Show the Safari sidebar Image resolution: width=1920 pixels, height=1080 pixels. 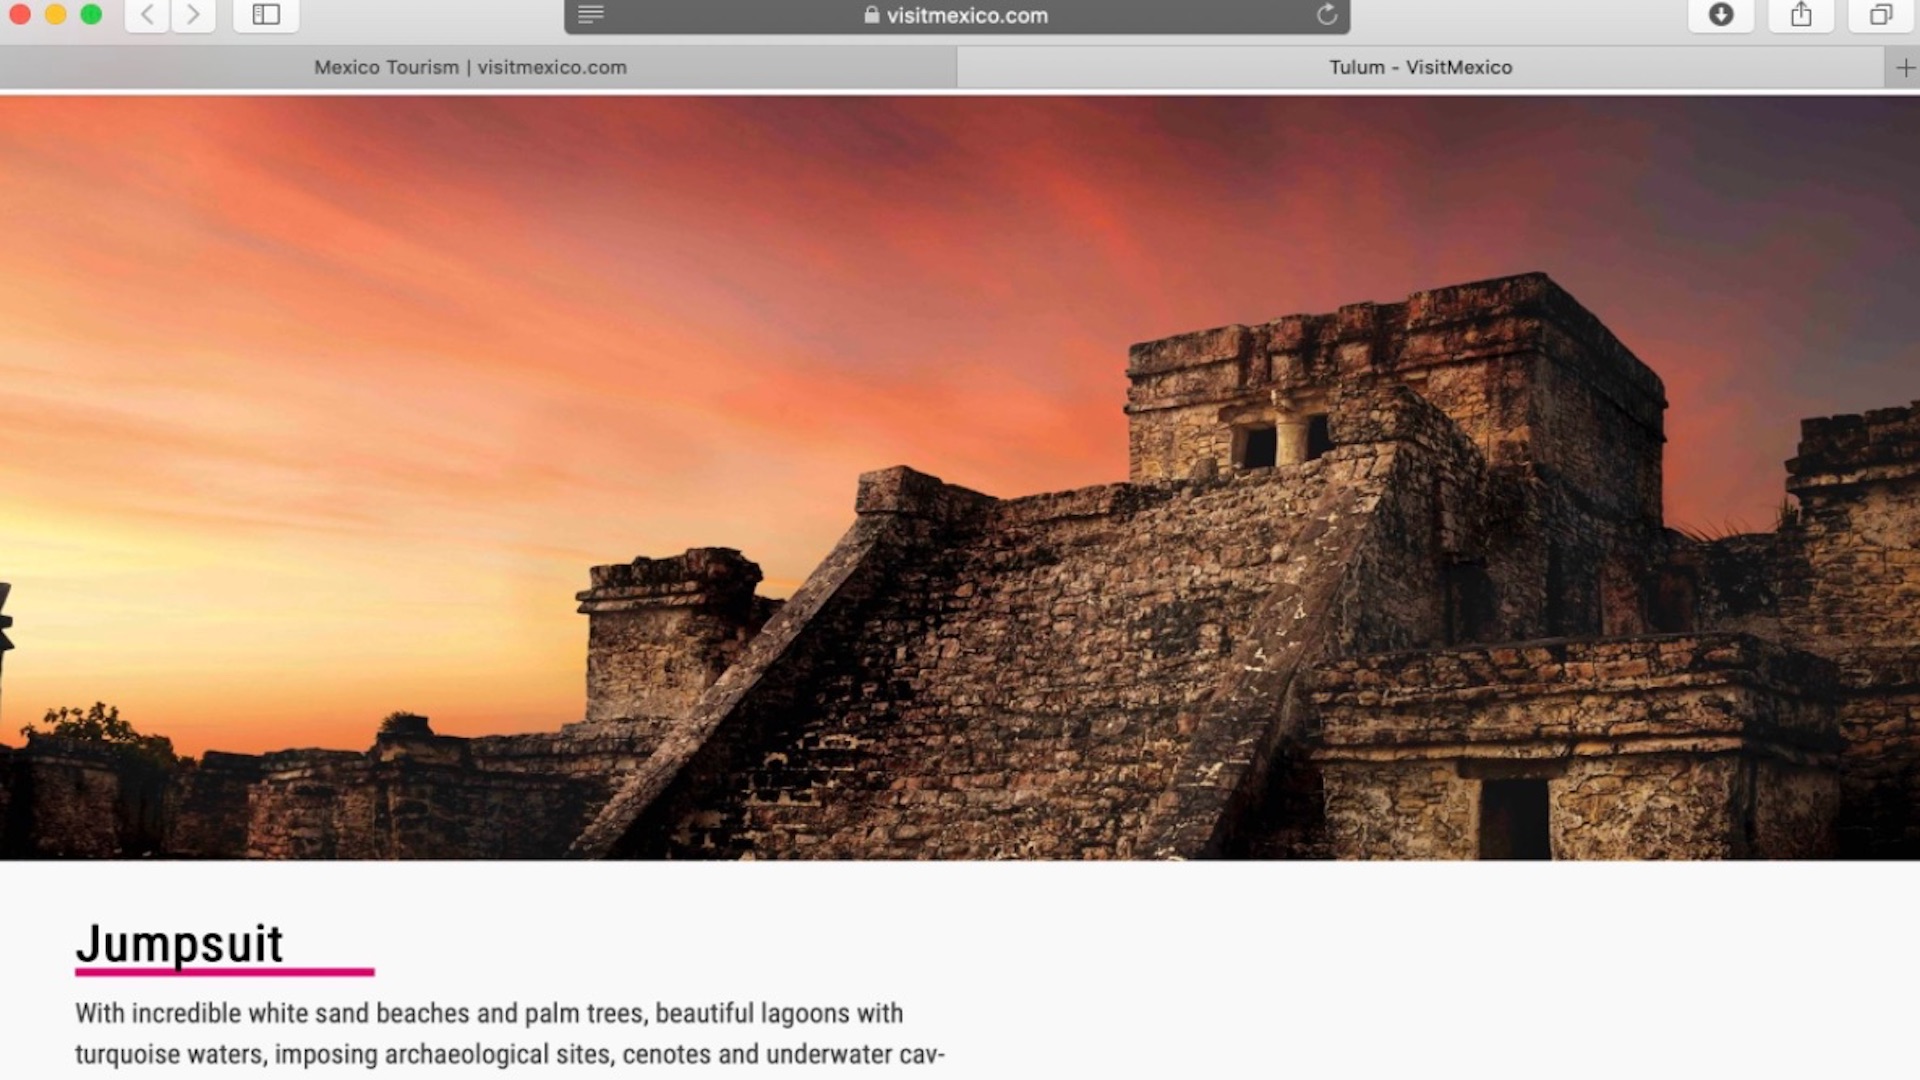266,15
